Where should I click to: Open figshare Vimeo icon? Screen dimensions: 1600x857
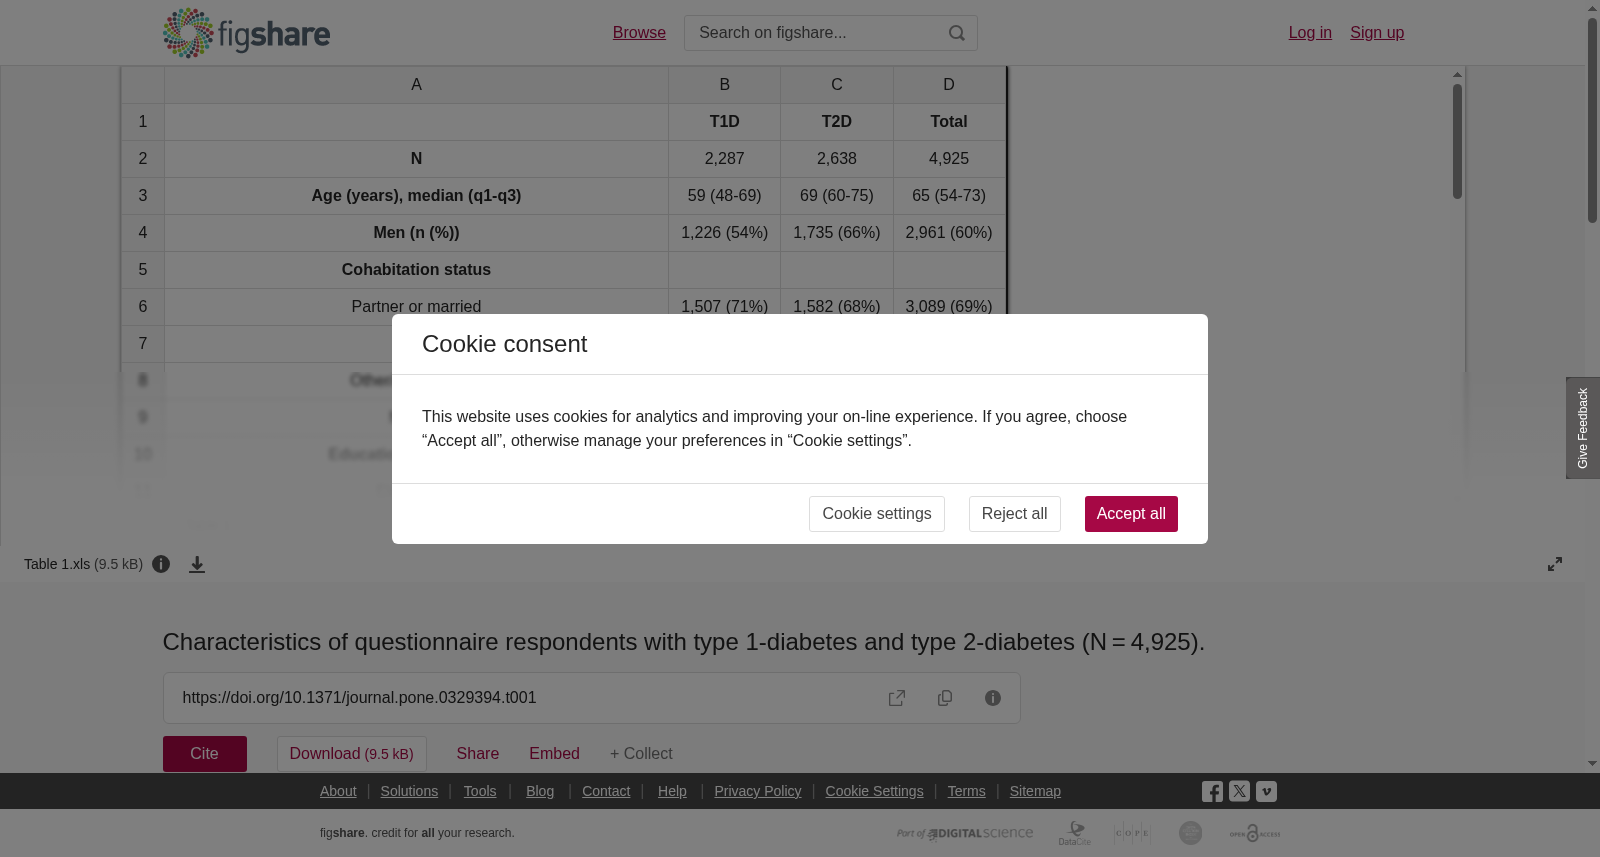point(1266,791)
